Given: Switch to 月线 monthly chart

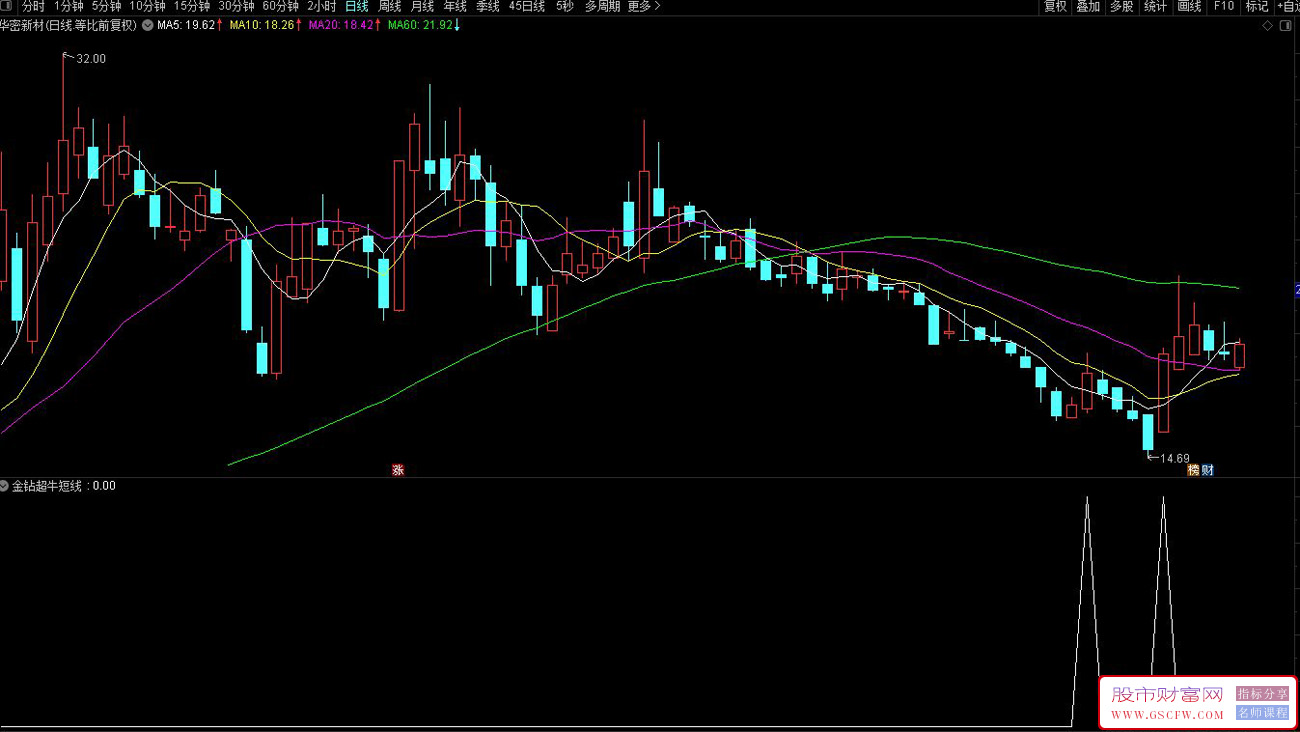Looking at the screenshot, I should point(422,6).
